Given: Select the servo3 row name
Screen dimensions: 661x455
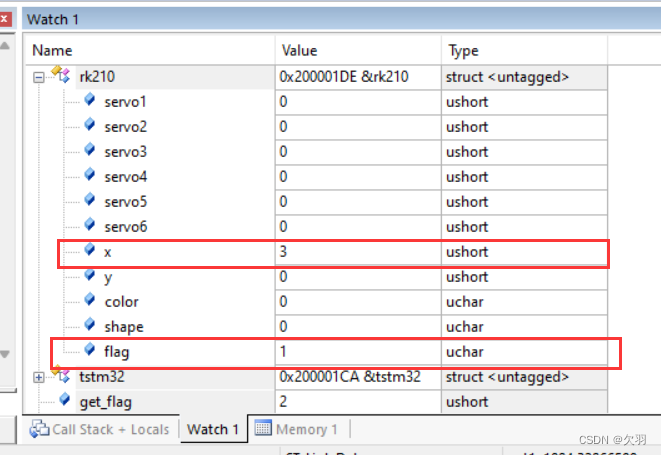Looking at the screenshot, I should [x=126, y=151].
